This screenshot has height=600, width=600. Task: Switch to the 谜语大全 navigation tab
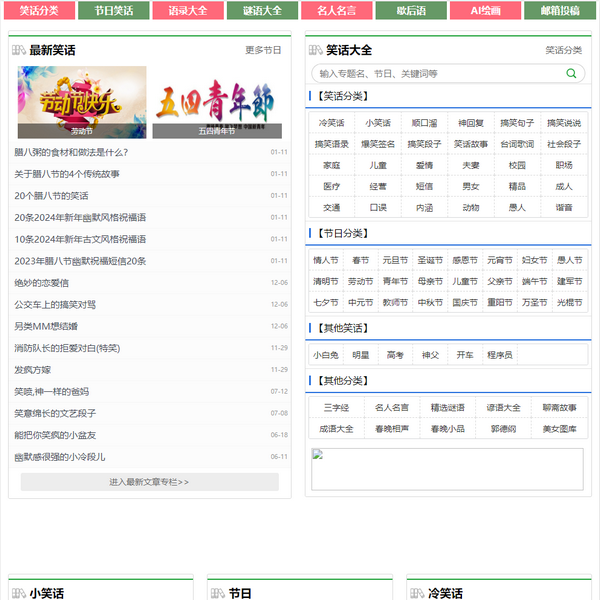coord(263,11)
